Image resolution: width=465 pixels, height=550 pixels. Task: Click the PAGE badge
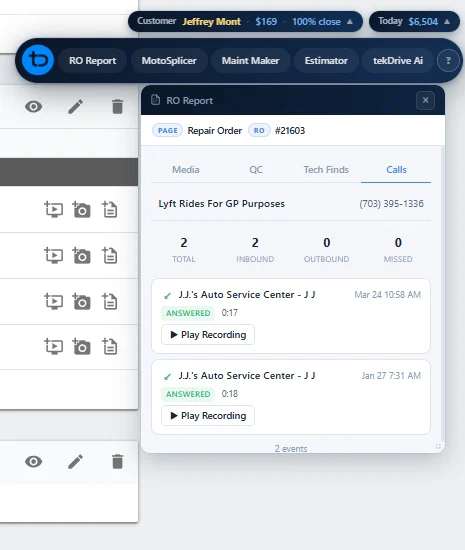pos(168,130)
